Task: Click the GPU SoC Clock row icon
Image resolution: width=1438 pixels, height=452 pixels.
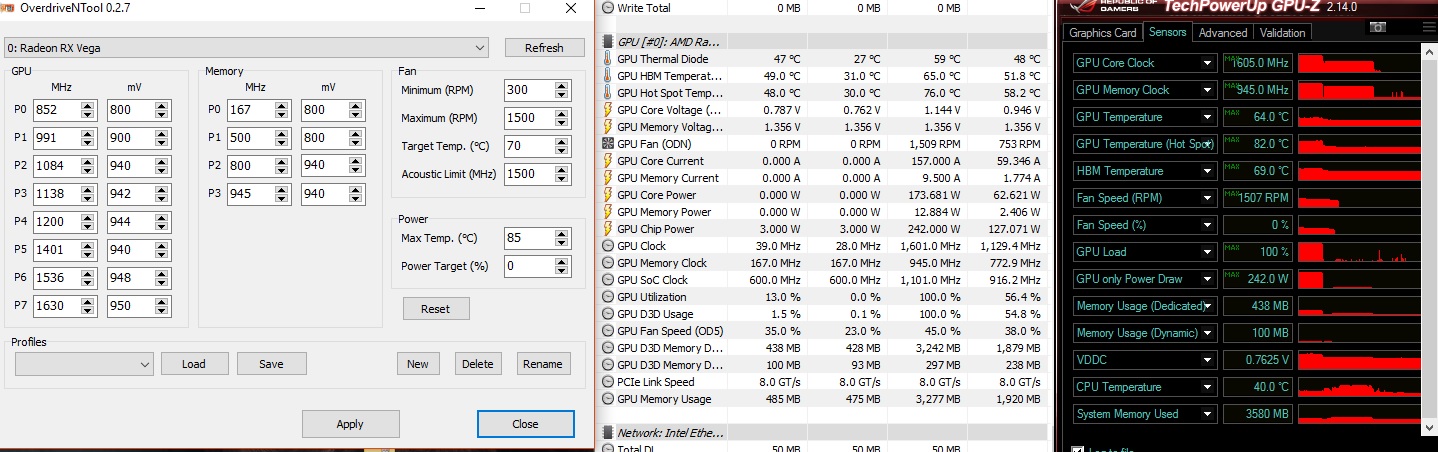Action: (608, 280)
